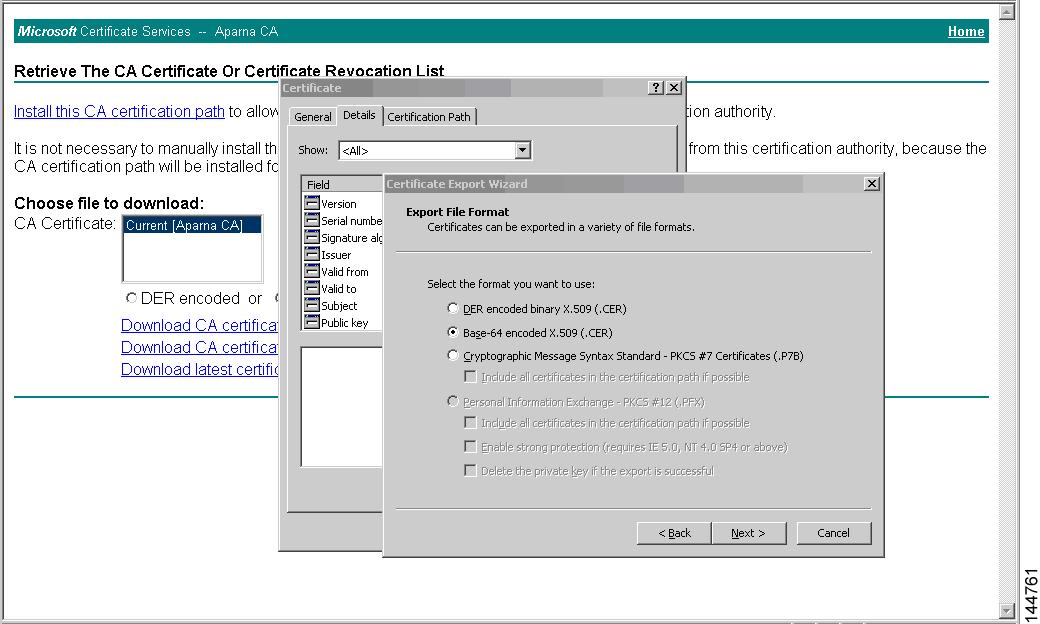Enable include all certificates for PKCS #7
Viewport: 1040px width, 624px height.
[x=470, y=376]
